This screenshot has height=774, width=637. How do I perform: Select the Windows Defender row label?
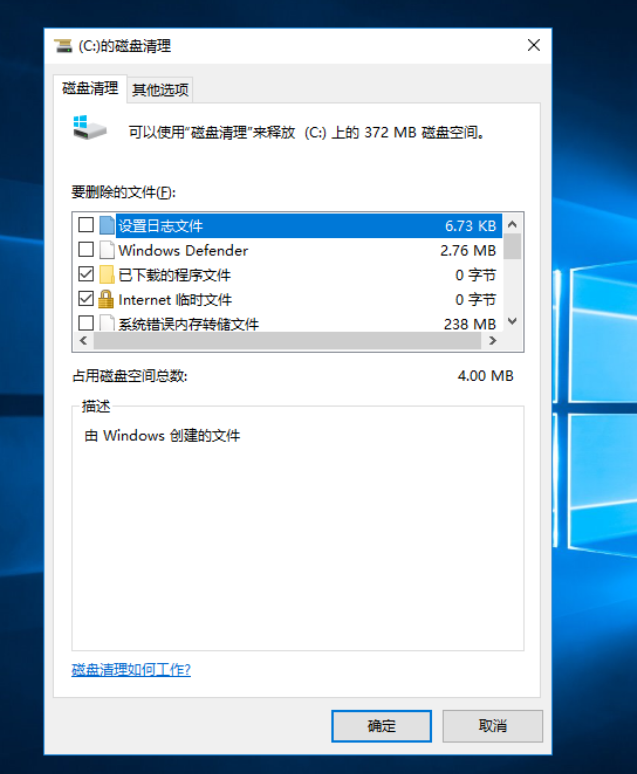point(183,251)
